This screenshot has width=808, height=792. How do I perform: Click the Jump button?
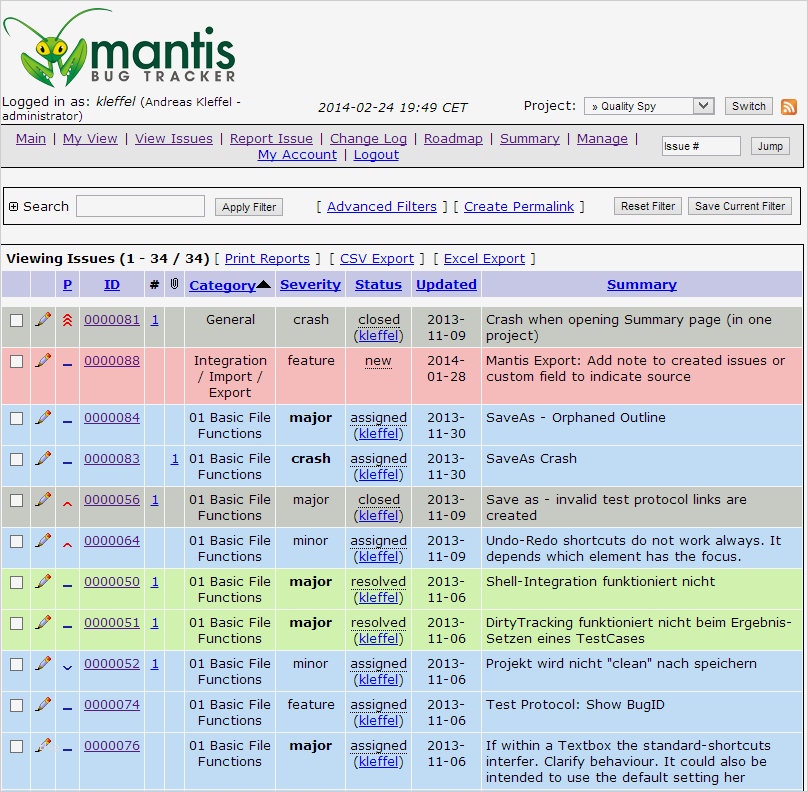(770, 146)
